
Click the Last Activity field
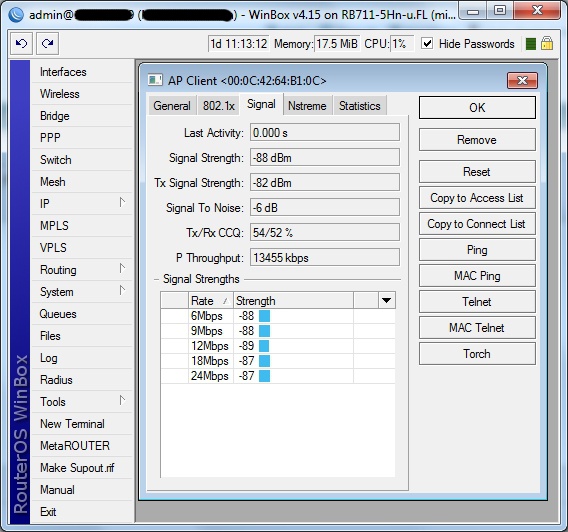click(x=325, y=133)
